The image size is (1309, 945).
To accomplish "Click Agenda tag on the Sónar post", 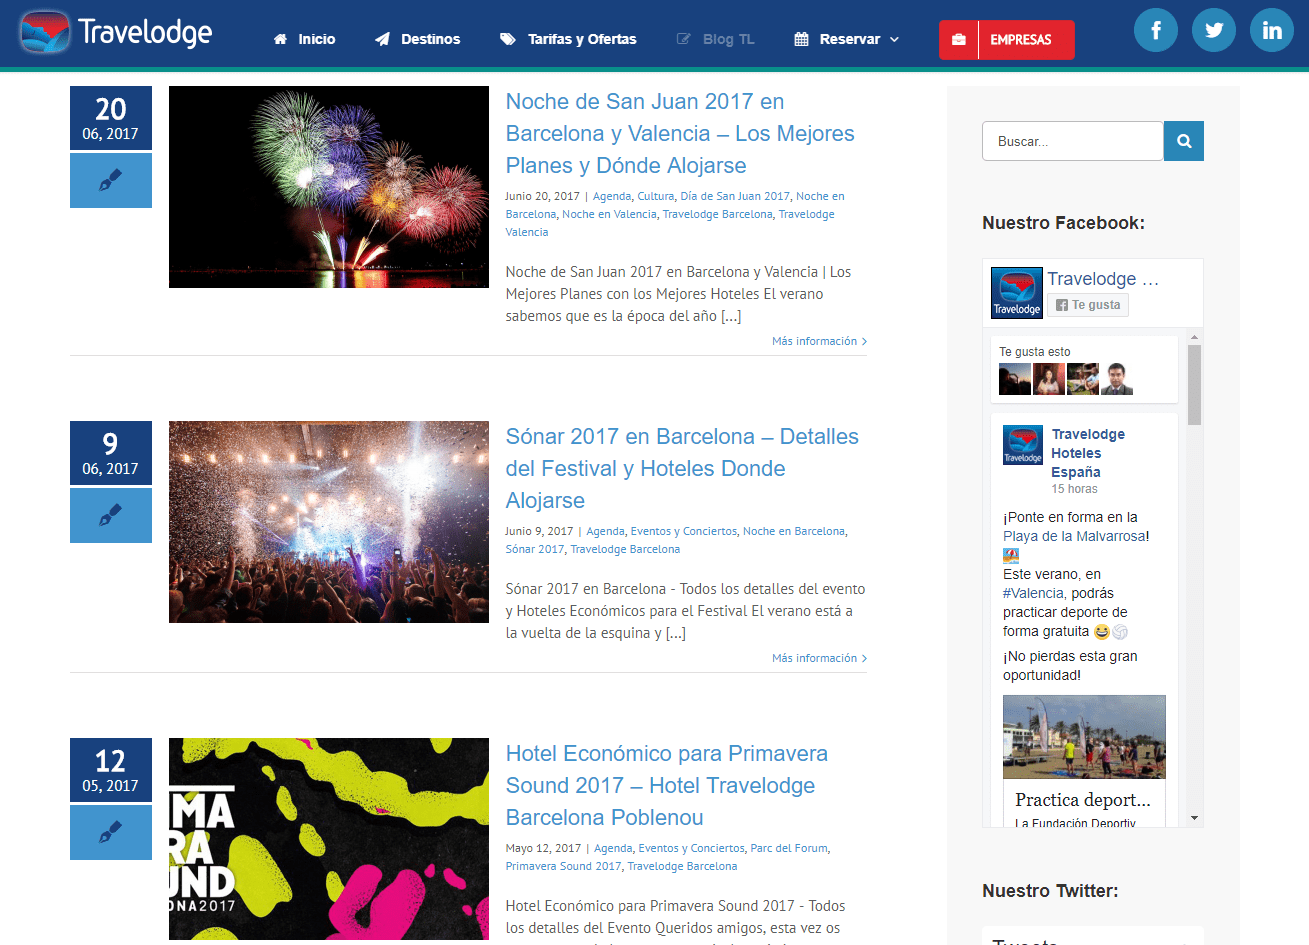I will click(605, 531).
